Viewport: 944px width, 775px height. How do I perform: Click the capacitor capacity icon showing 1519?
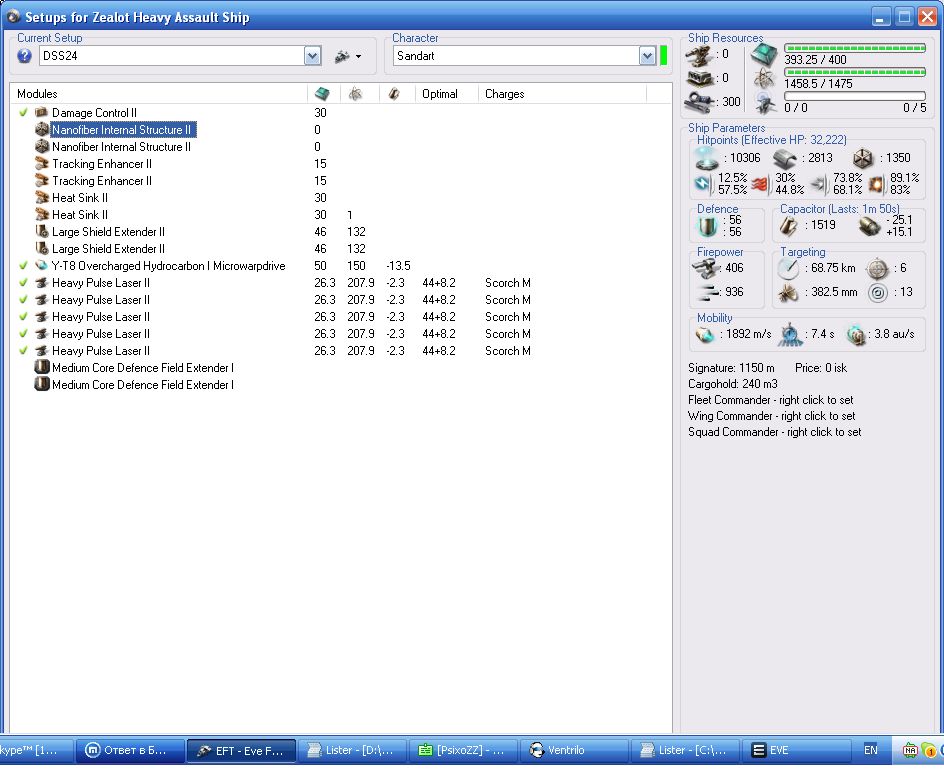point(789,226)
